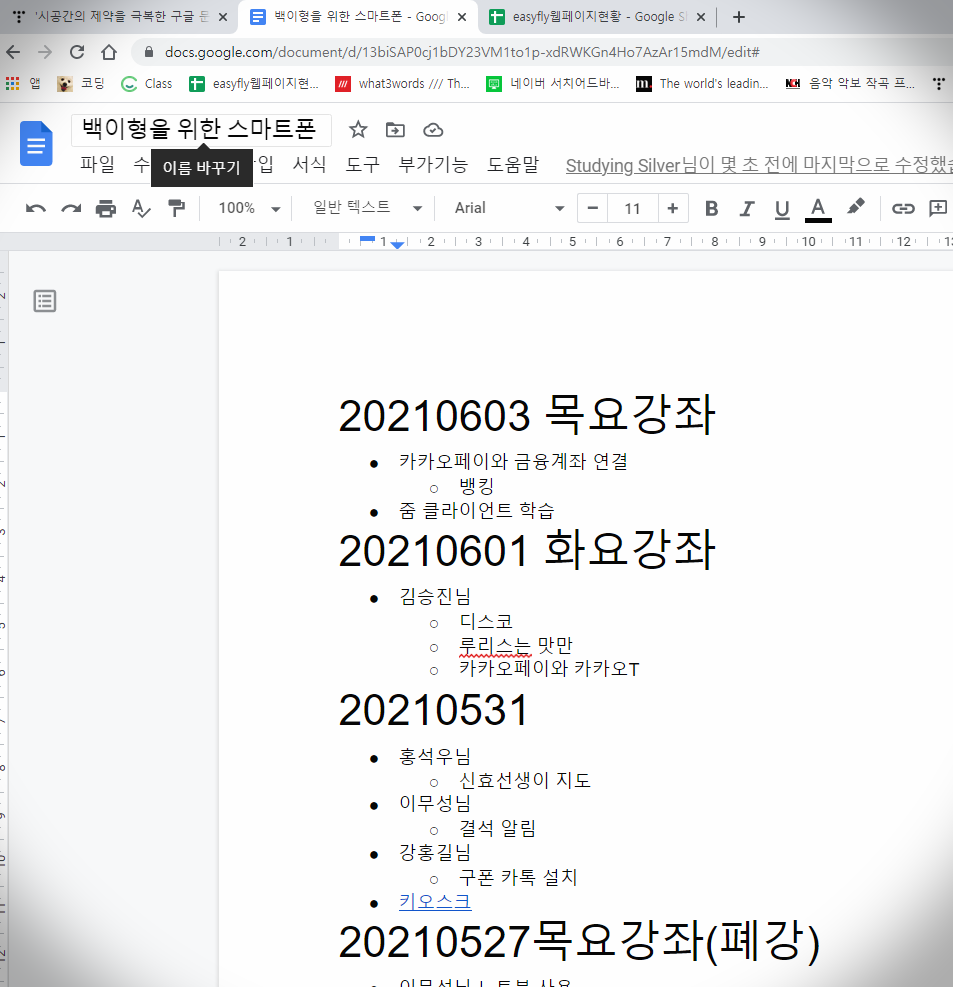This screenshot has width=953, height=987.
Task: Open easyfly웹페이지현 bookmark
Action: click(x=254, y=83)
